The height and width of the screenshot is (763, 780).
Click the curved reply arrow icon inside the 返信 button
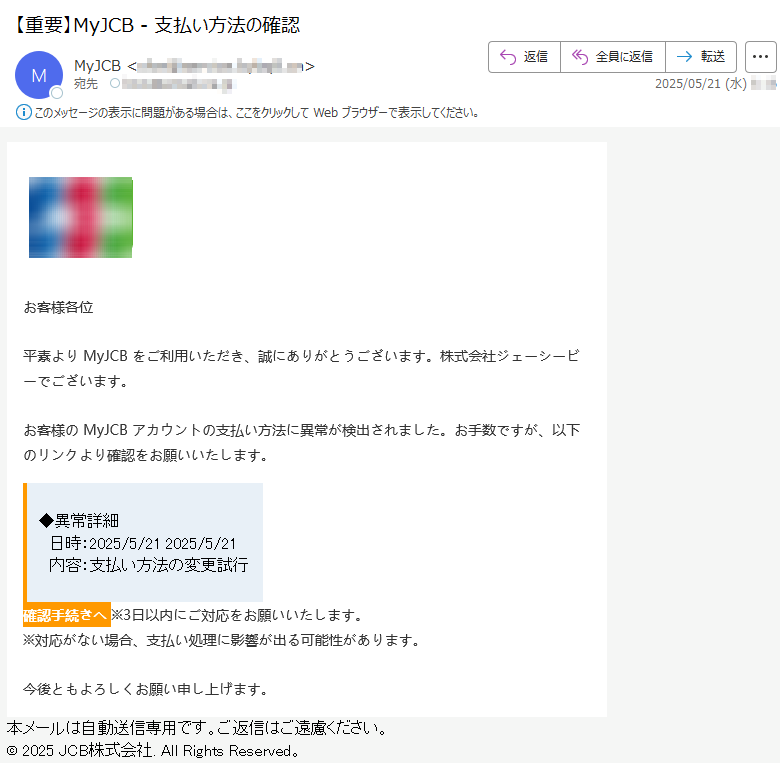coord(508,57)
